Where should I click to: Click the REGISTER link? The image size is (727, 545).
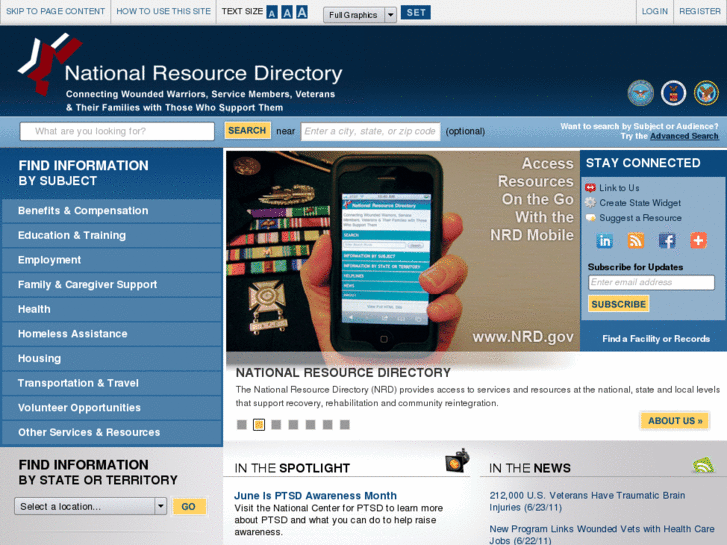(x=700, y=11)
